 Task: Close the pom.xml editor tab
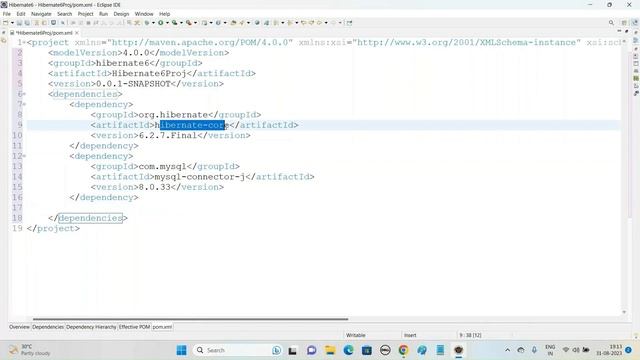[x=77, y=33]
